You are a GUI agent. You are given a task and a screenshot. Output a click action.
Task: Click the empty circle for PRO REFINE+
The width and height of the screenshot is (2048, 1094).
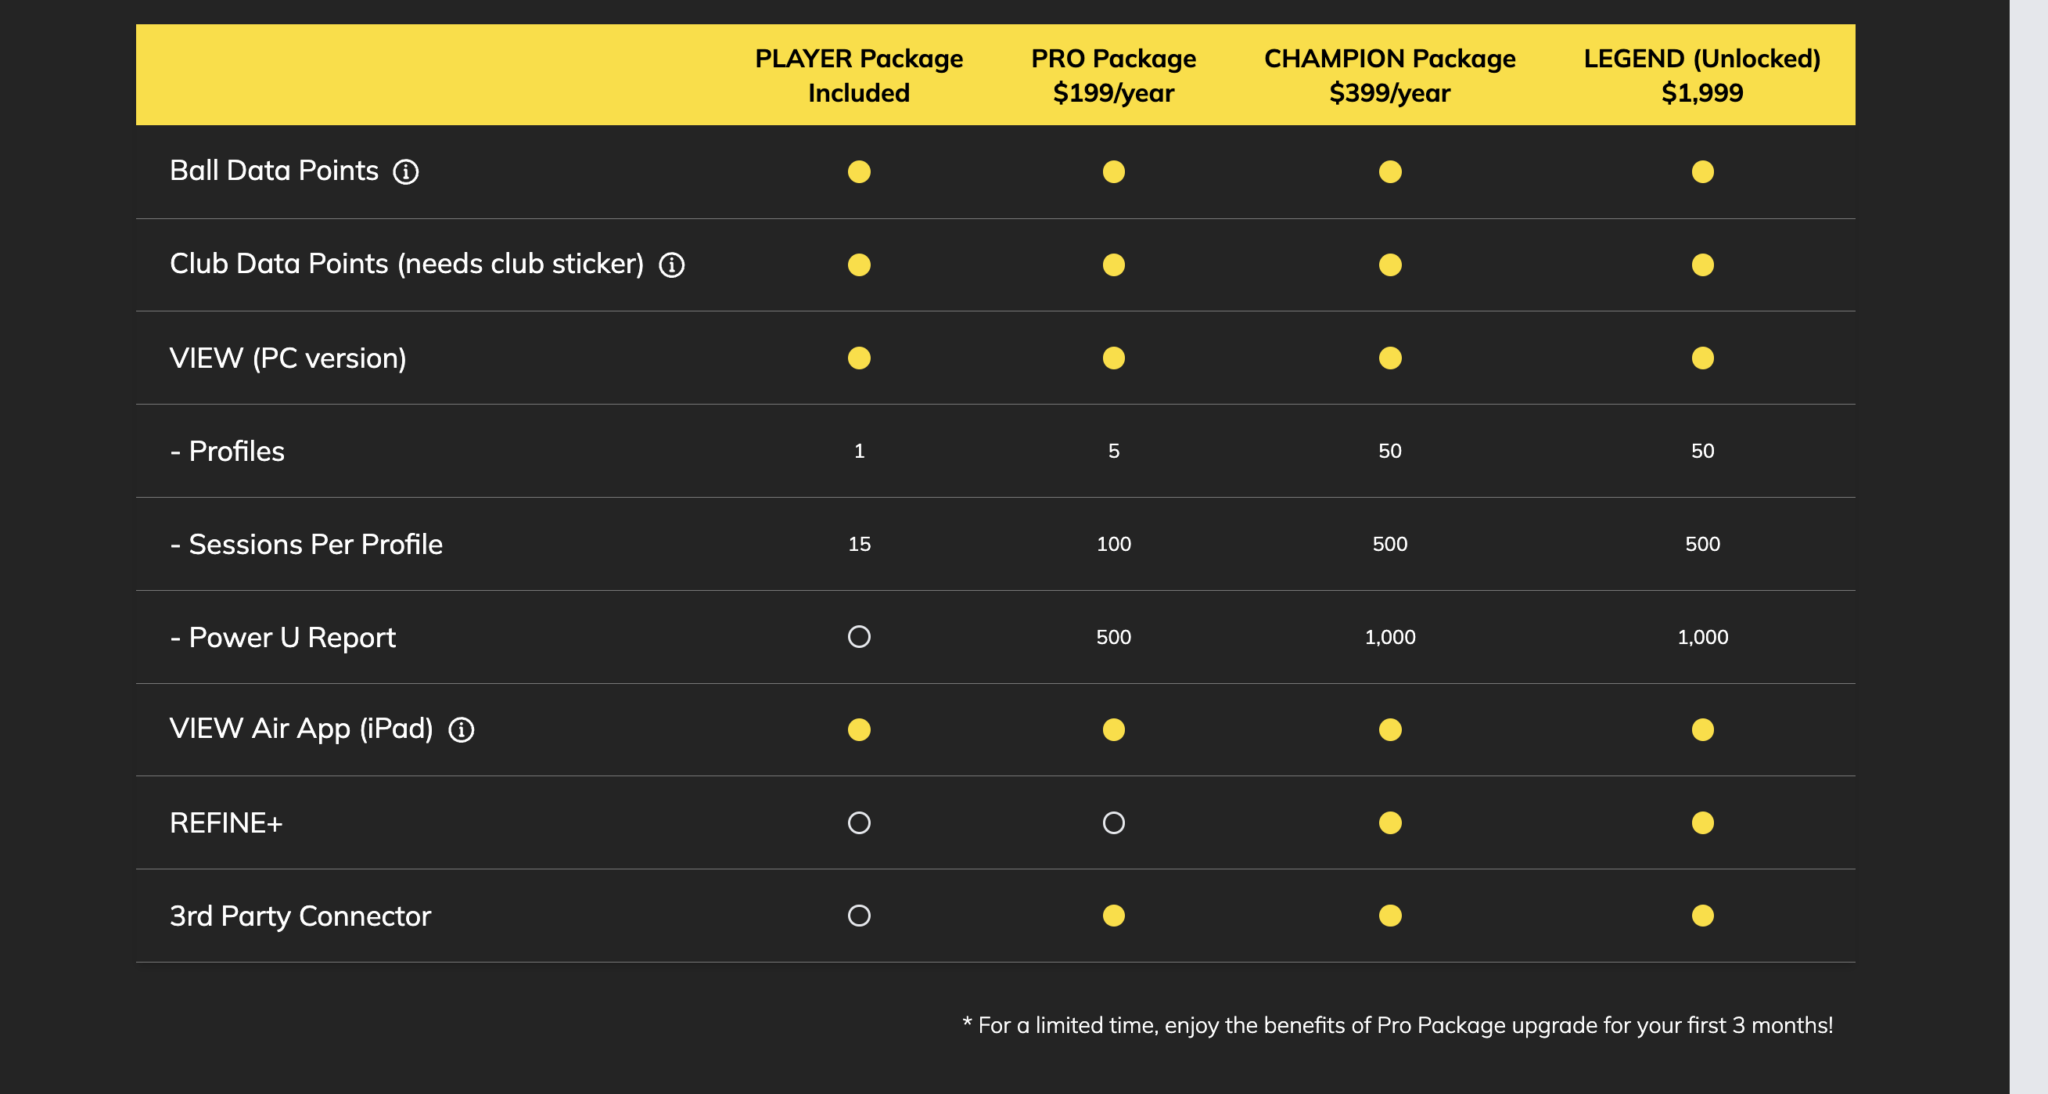(1113, 823)
